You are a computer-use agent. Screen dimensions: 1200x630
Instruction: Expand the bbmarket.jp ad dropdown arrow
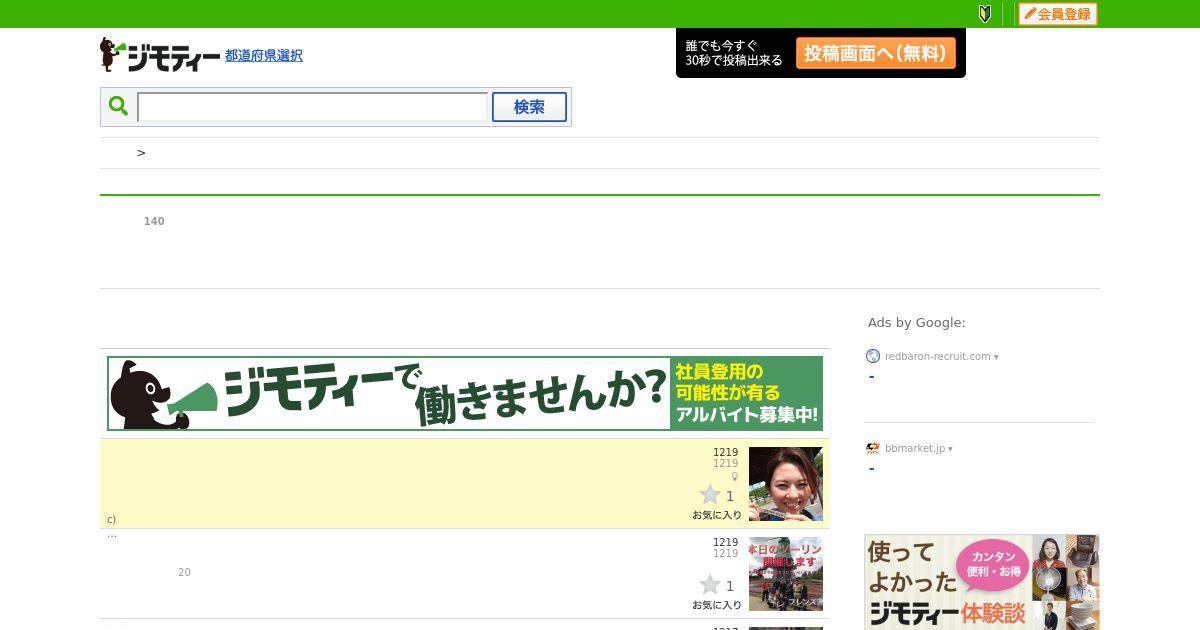(x=950, y=449)
